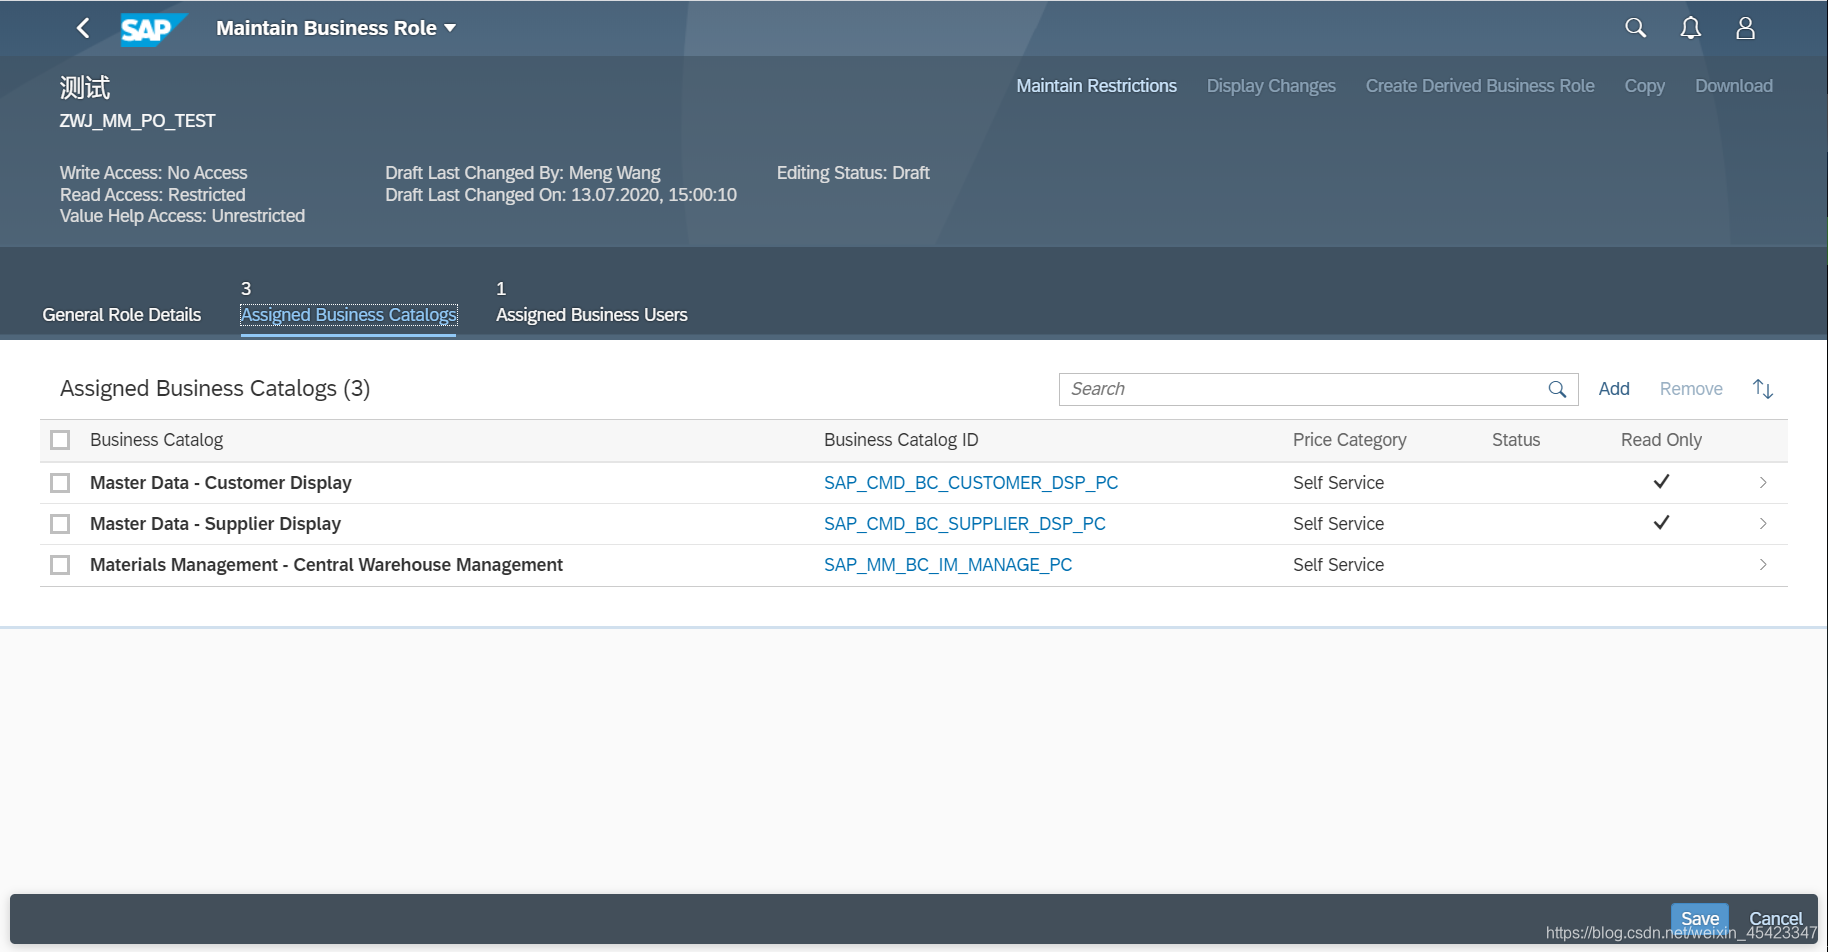
Task: Click Read Only column header
Action: click(1661, 440)
